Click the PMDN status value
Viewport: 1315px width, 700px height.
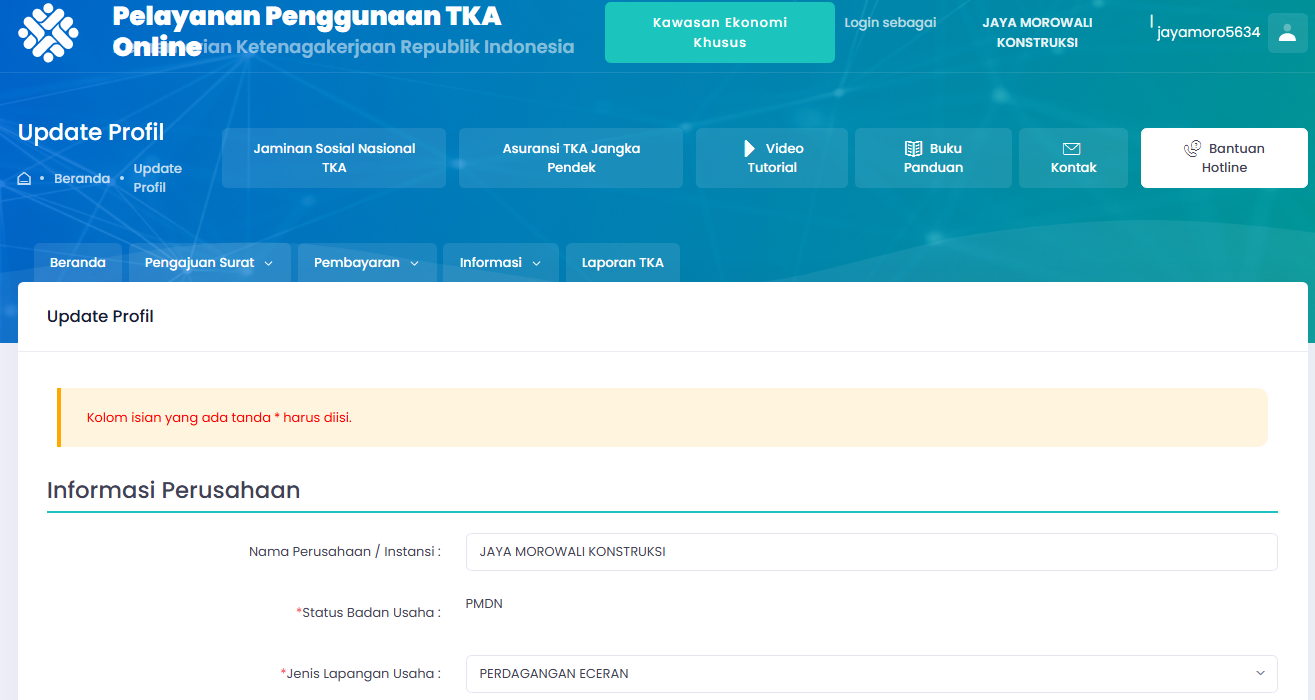(x=484, y=604)
